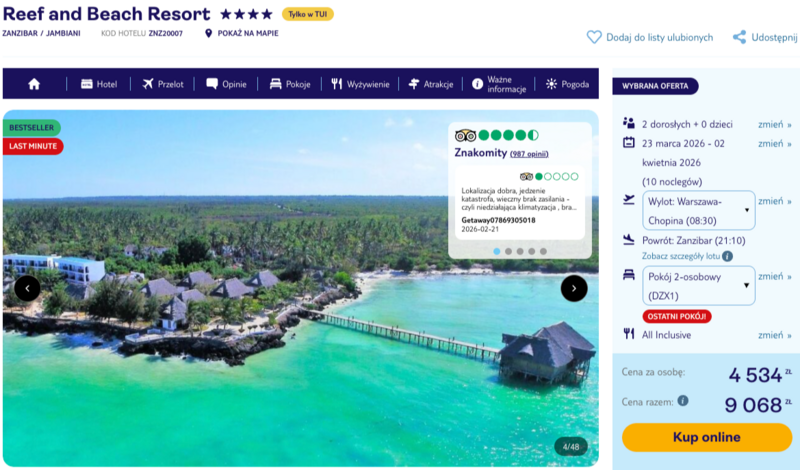
Task: Select the third review carousel dot
Action: pyautogui.click(x=520, y=251)
